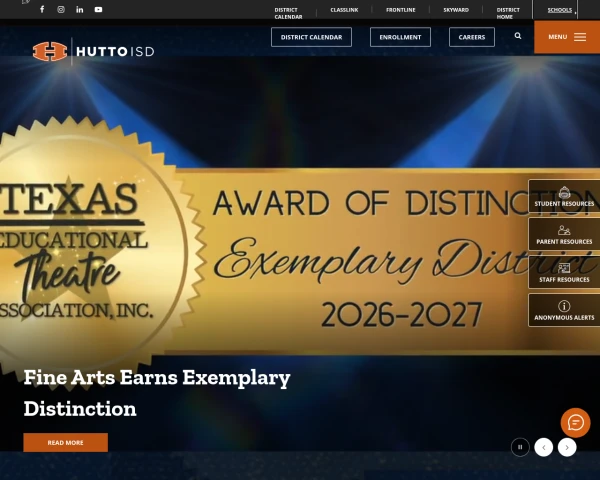600x480 pixels.
Task: Open Student Resources backpack tile
Action: pos(564,196)
